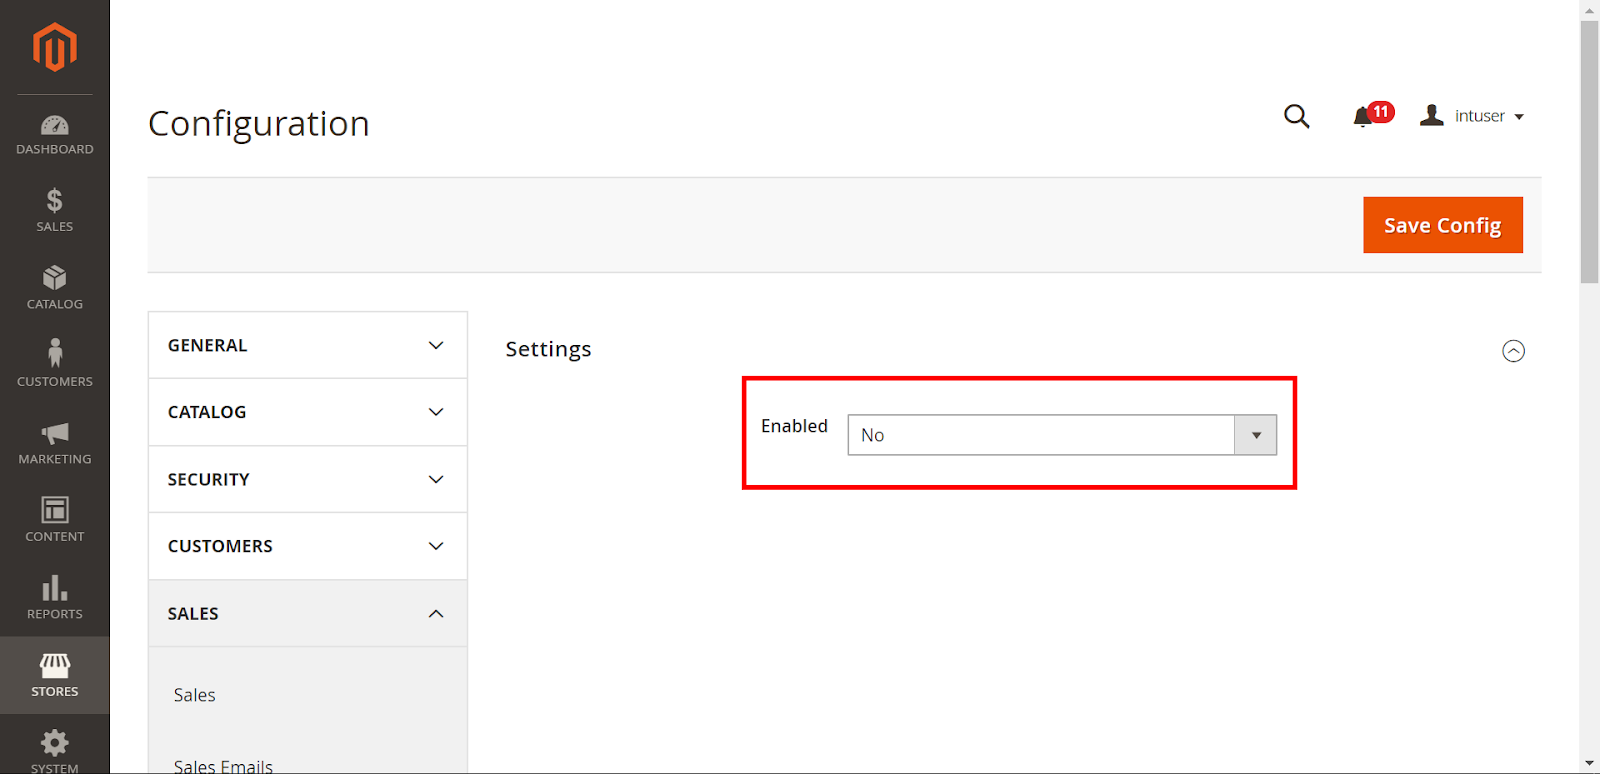Expand the Security configuration section
The height and width of the screenshot is (774, 1600).
tap(307, 479)
